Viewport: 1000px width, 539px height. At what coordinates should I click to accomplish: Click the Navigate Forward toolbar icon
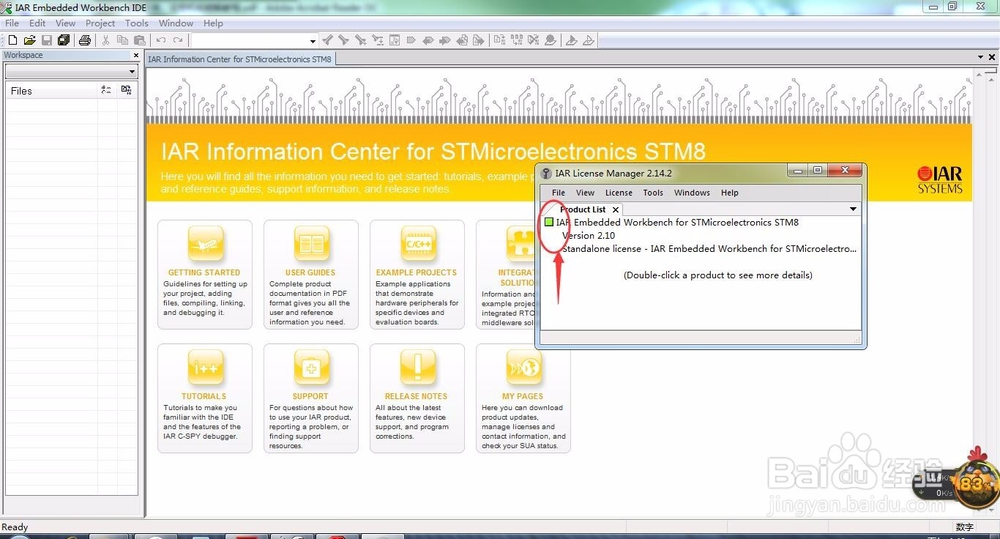click(x=479, y=40)
